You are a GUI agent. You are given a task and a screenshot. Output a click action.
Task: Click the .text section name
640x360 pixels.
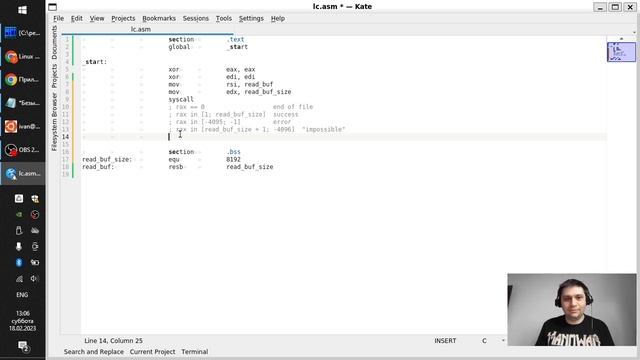coord(235,39)
